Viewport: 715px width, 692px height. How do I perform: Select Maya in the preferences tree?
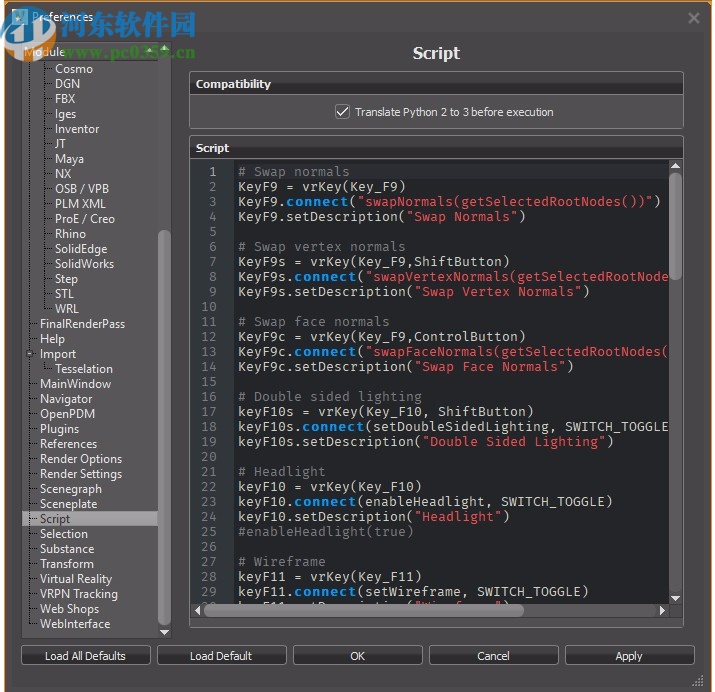(x=69, y=159)
